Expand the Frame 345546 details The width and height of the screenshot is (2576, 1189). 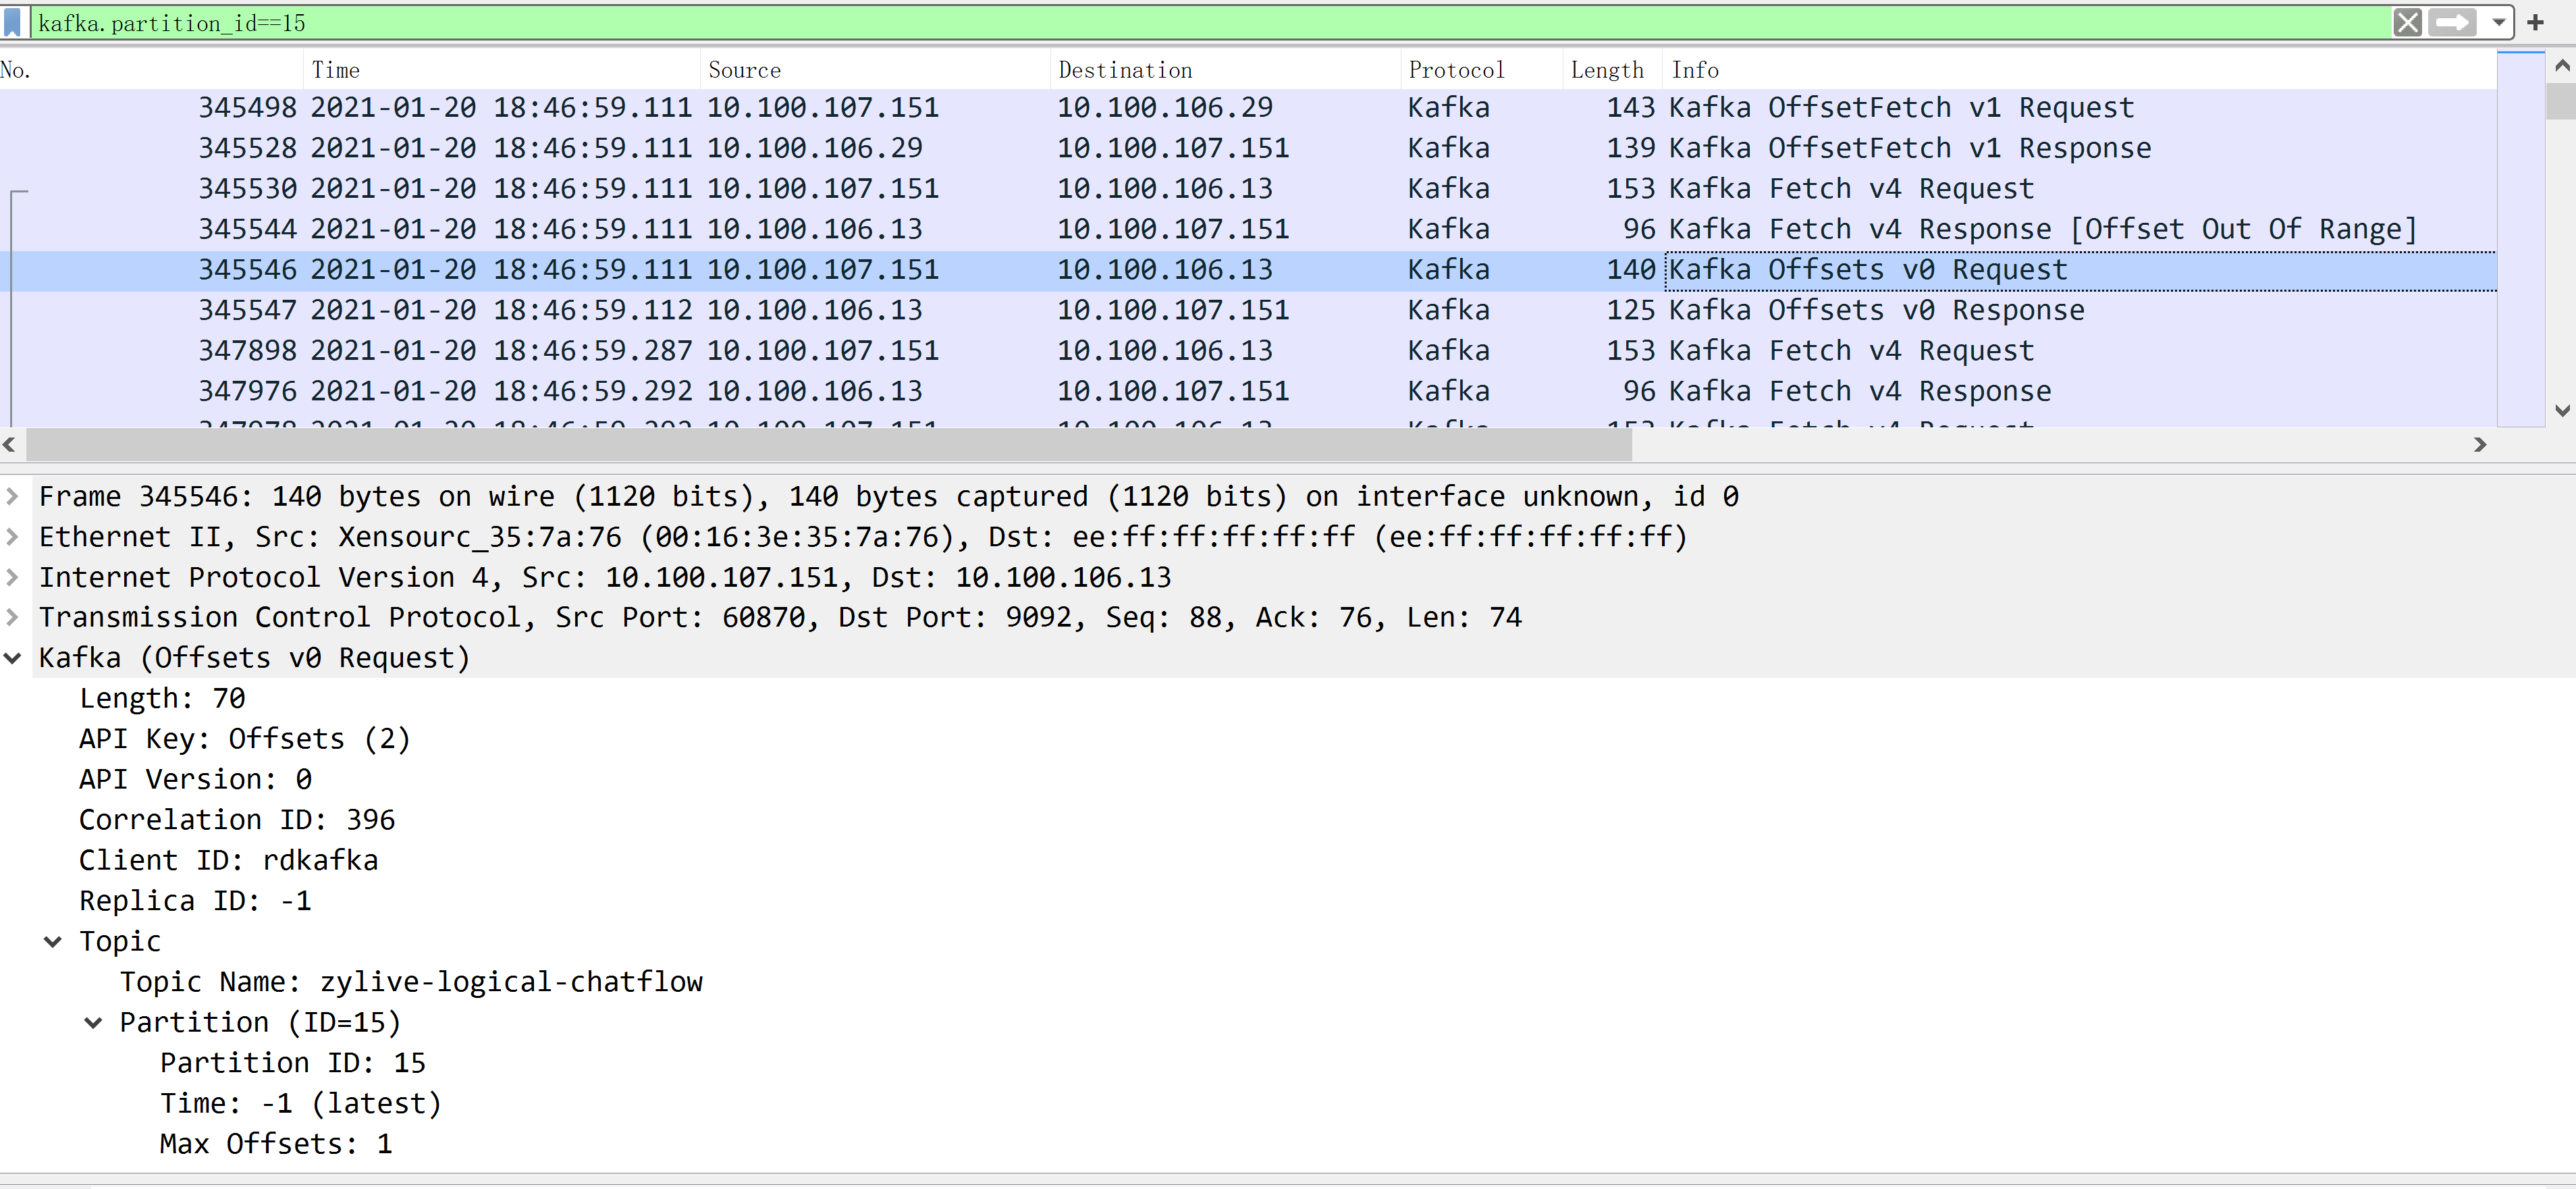click(12, 496)
